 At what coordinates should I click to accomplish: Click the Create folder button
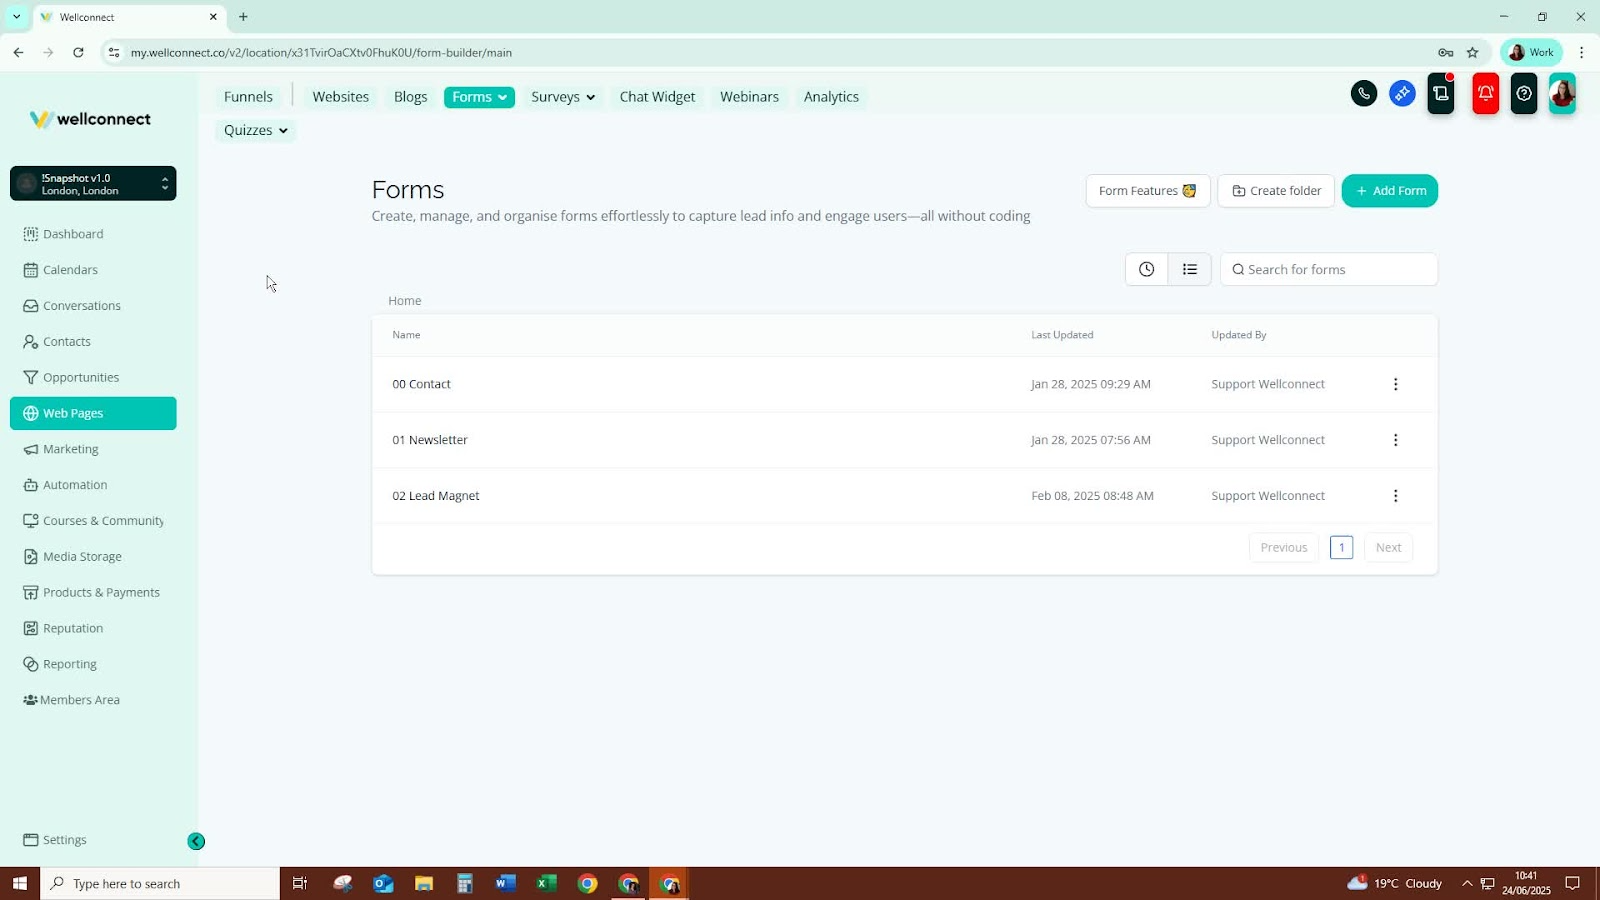(x=1276, y=191)
